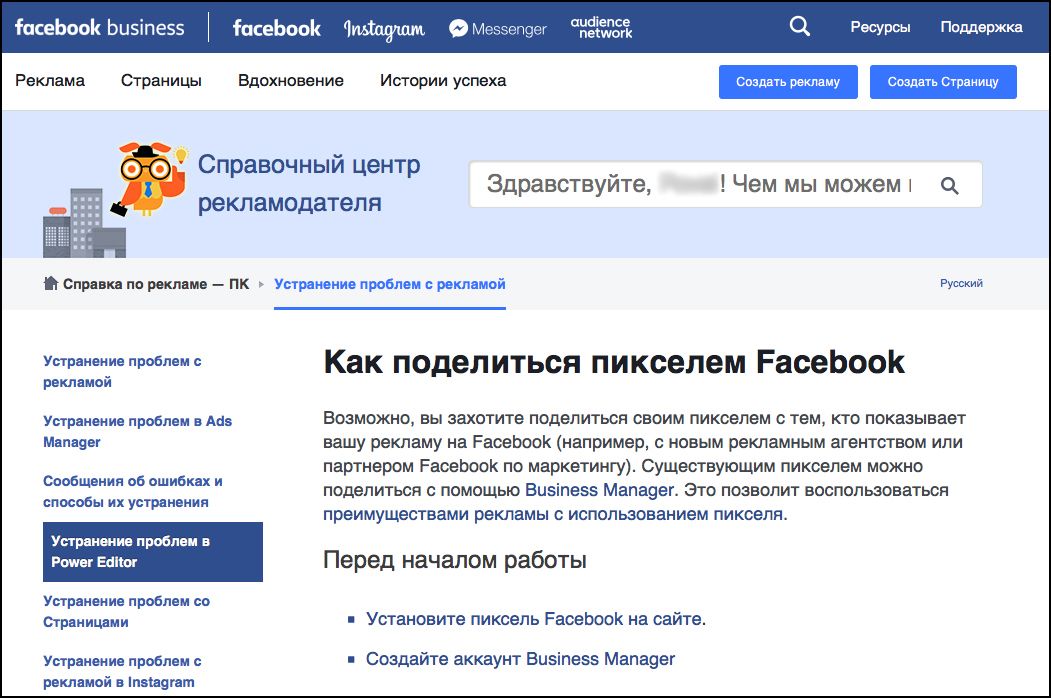Open facebook business logo
The height and width of the screenshot is (698, 1051).
point(99,27)
